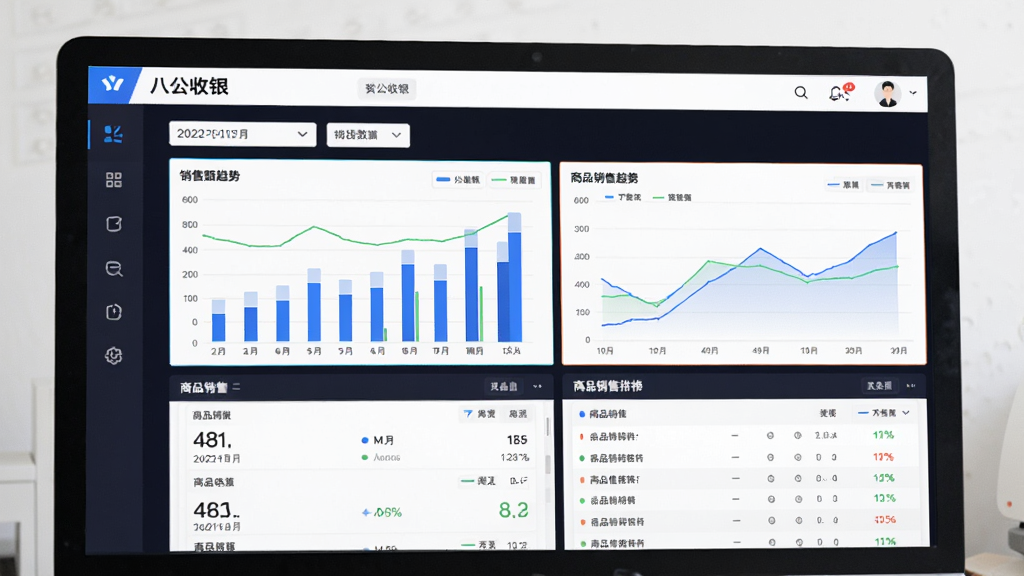Click the app title "八公收银"
Screen dimensions: 1024x576
click(189, 86)
